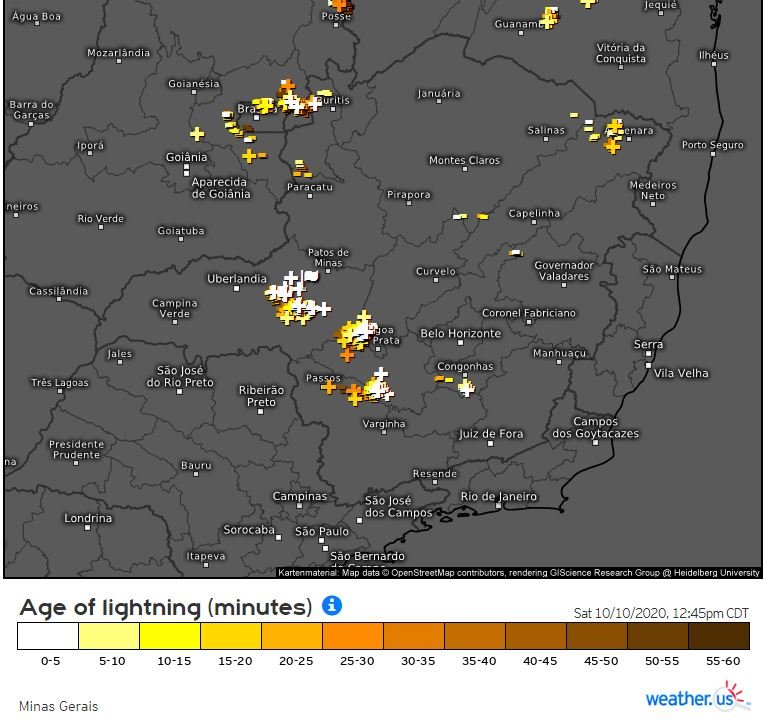Click the orange lightning cross near Almenara
Image resolution: width=766 pixels, height=722 pixels.
click(611, 146)
